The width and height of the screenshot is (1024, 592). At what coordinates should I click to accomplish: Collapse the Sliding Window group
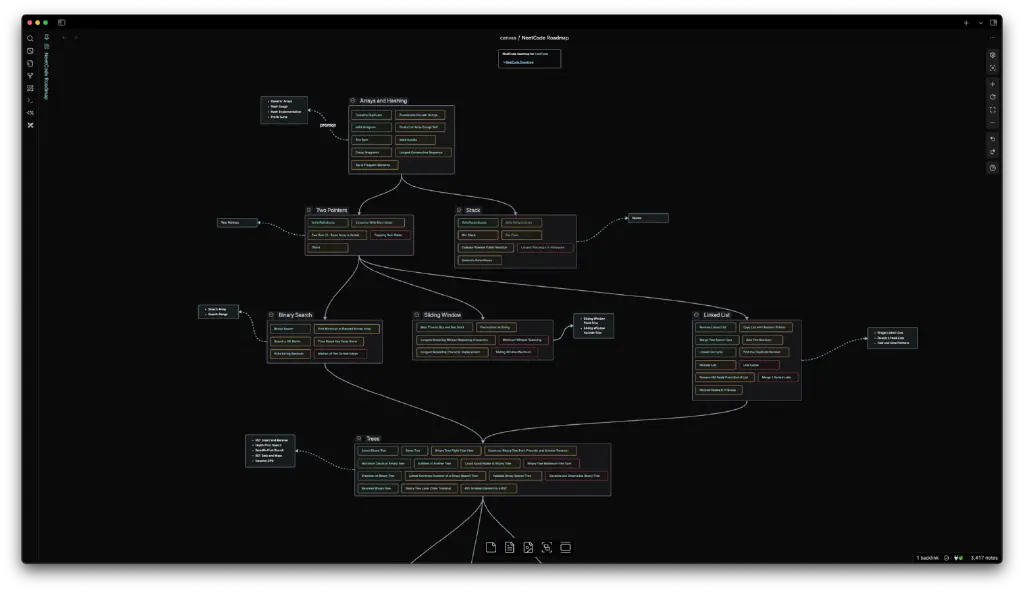(417, 314)
